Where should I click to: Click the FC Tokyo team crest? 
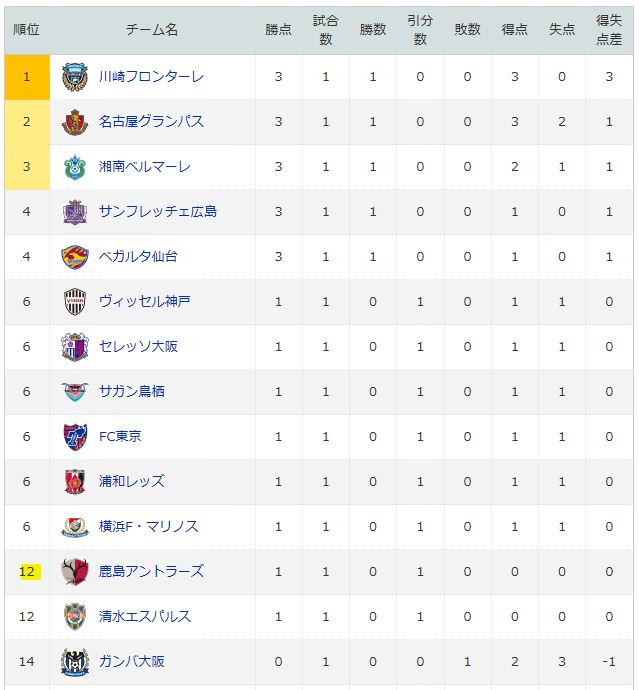pyautogui.click(x=75, y=437)
